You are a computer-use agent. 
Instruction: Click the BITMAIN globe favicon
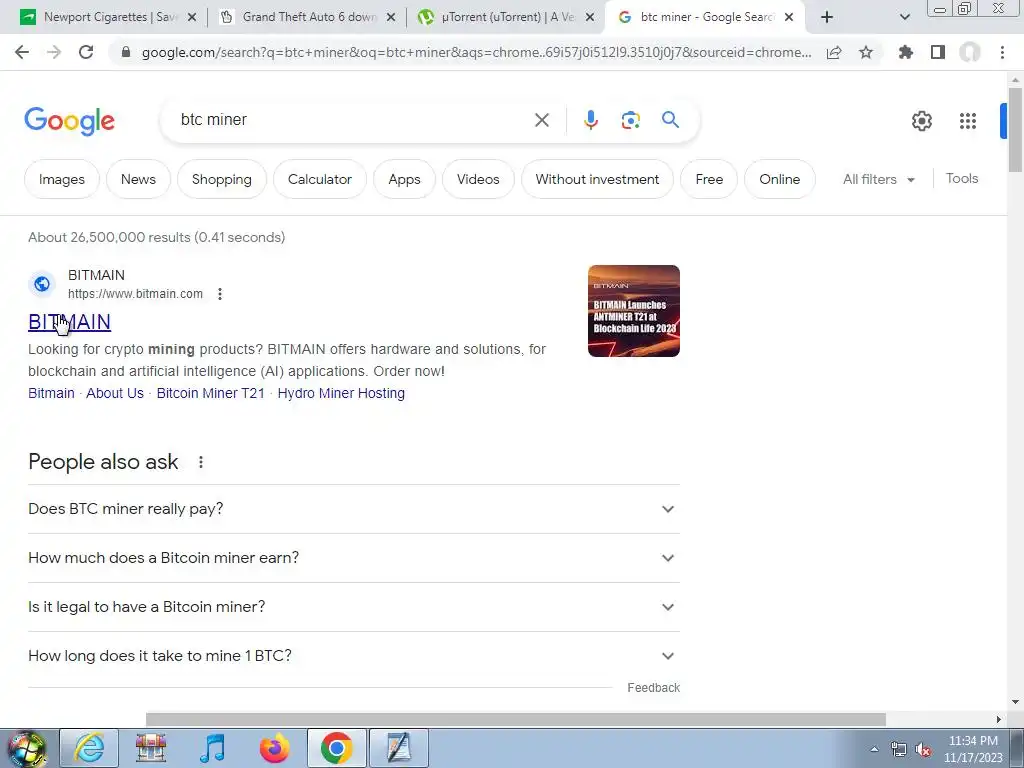(42, 284)
